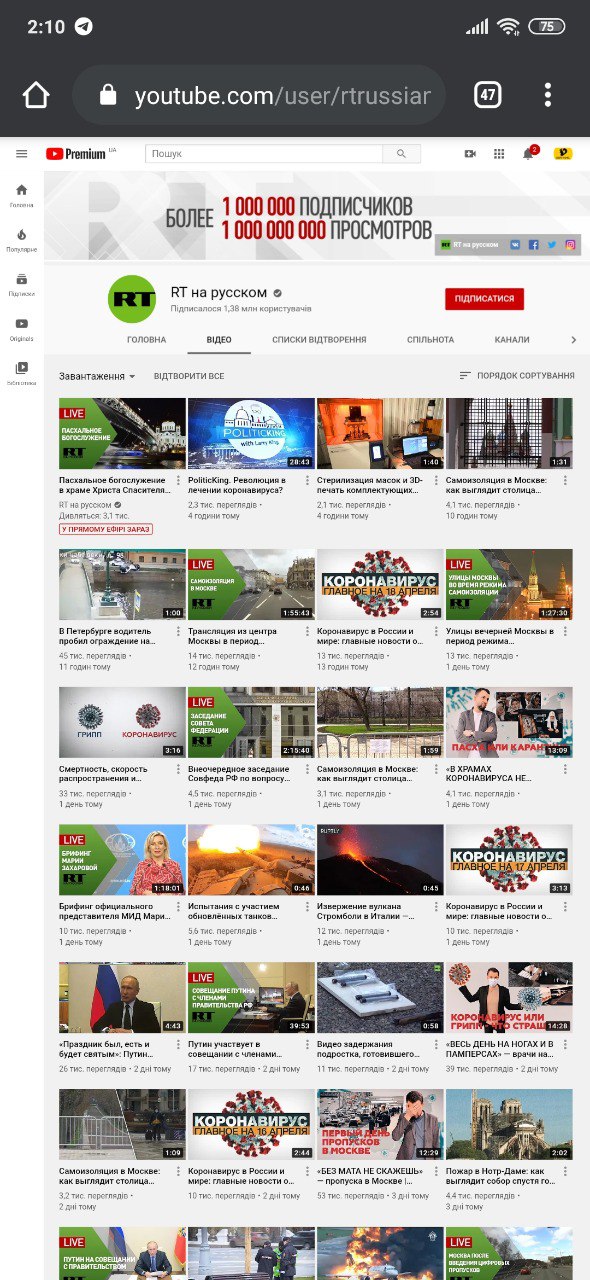The height and width of the screenshot is (1280, 590).
Task: Open the Пасхальное богослужение video title
Action: tap(116, 485)
